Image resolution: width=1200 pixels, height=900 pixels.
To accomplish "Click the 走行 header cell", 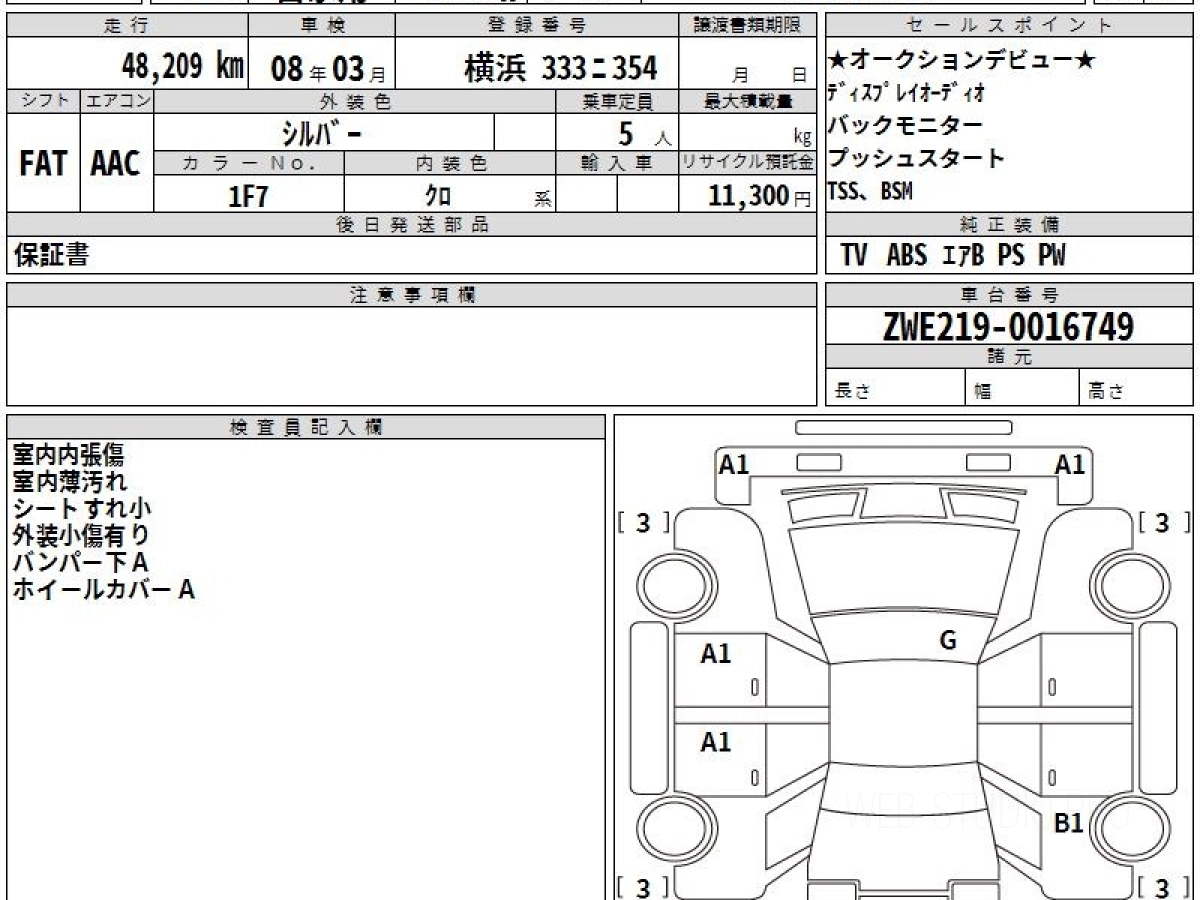I will (x=127, y=26).
